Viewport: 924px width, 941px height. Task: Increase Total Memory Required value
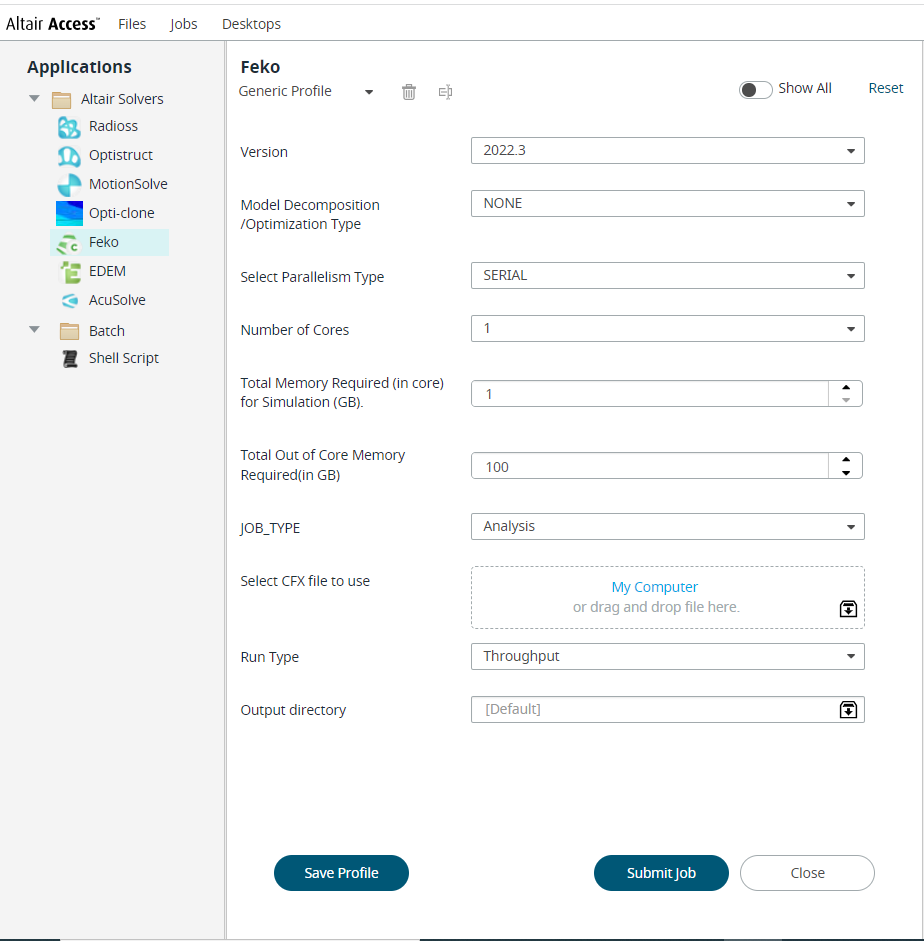(845, 388)
